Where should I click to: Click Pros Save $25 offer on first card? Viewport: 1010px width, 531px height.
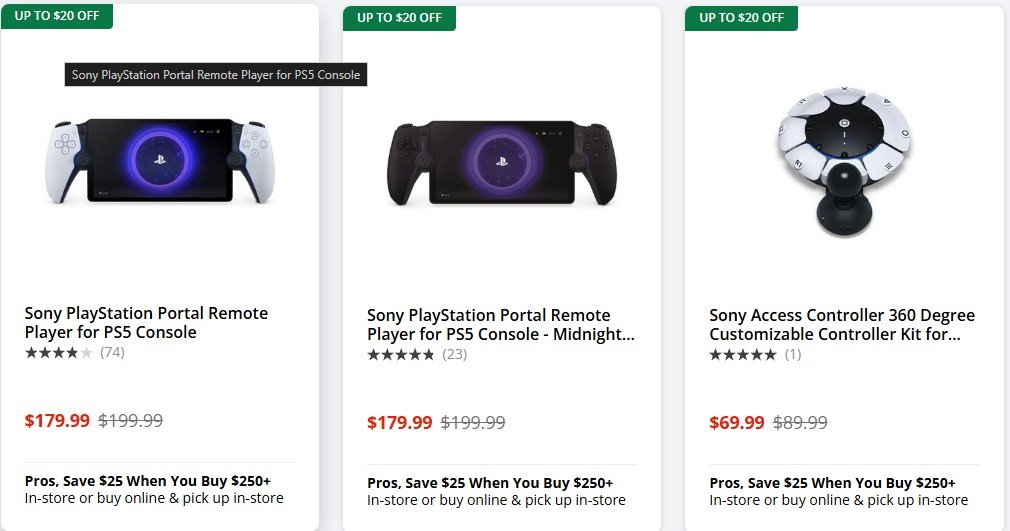[147, 481]
